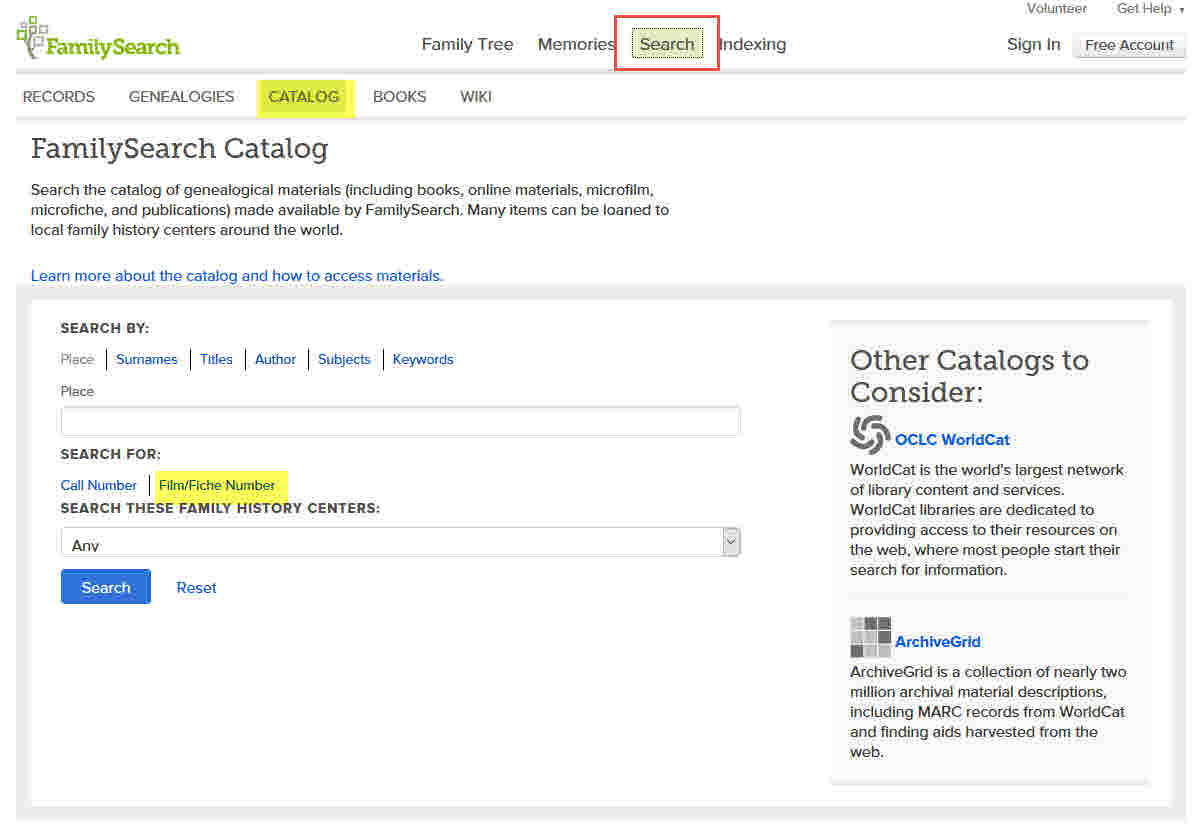Open the Learn more about the catalog link
1192x829 pixels.
click(237, 275)
